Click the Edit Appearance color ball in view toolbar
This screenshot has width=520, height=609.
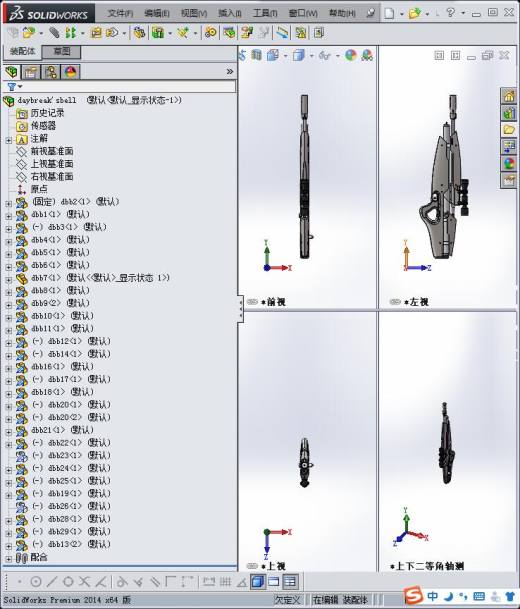click(x=351, y=55)
